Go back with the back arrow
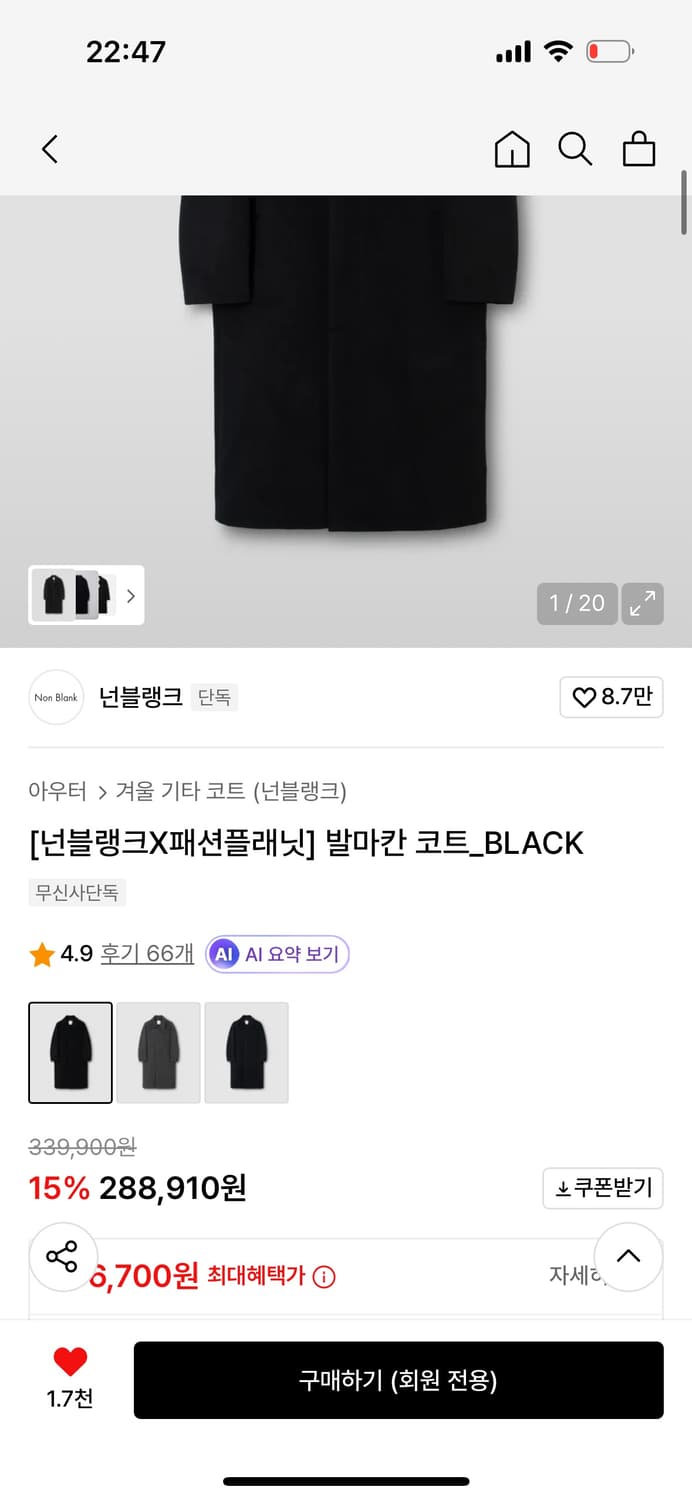 tap(50, 148)
